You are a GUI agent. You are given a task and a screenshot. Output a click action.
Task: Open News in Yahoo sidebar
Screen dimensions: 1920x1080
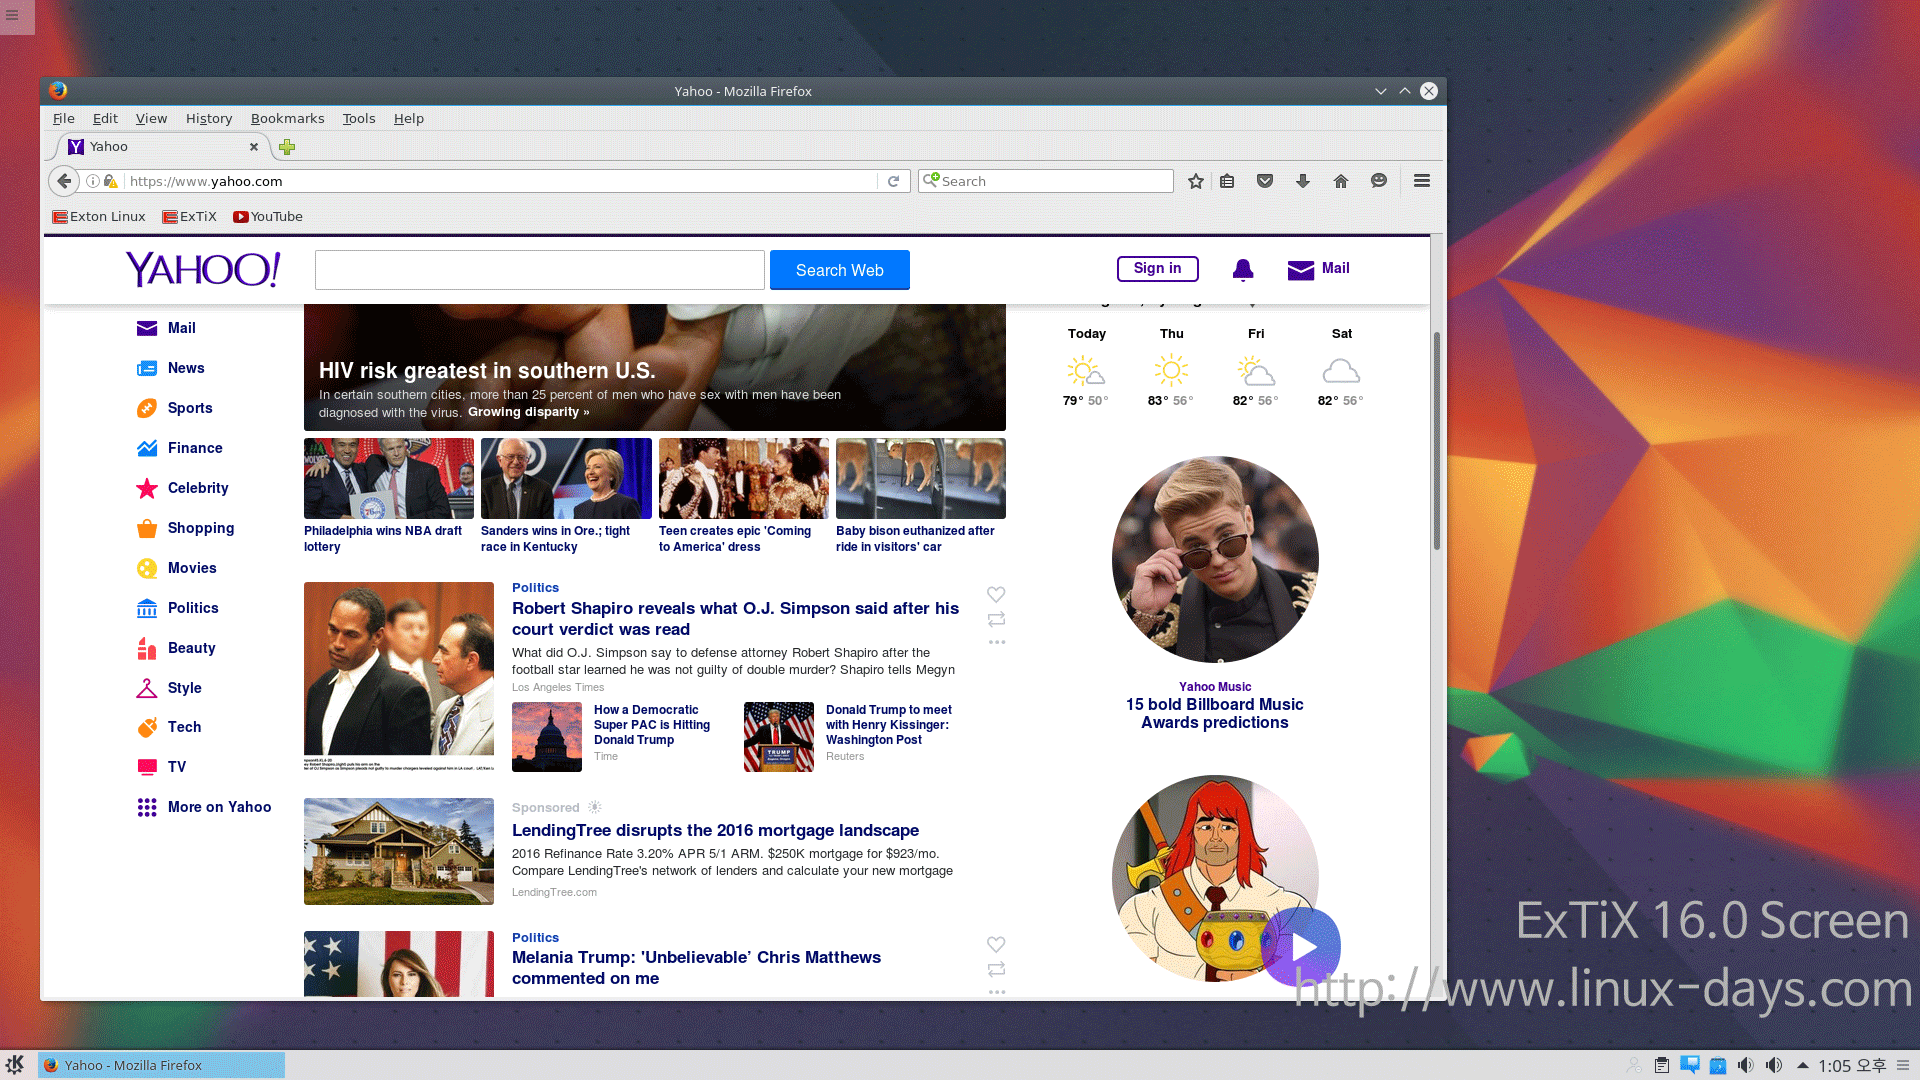pyautogui.click(x=171, y=368)
